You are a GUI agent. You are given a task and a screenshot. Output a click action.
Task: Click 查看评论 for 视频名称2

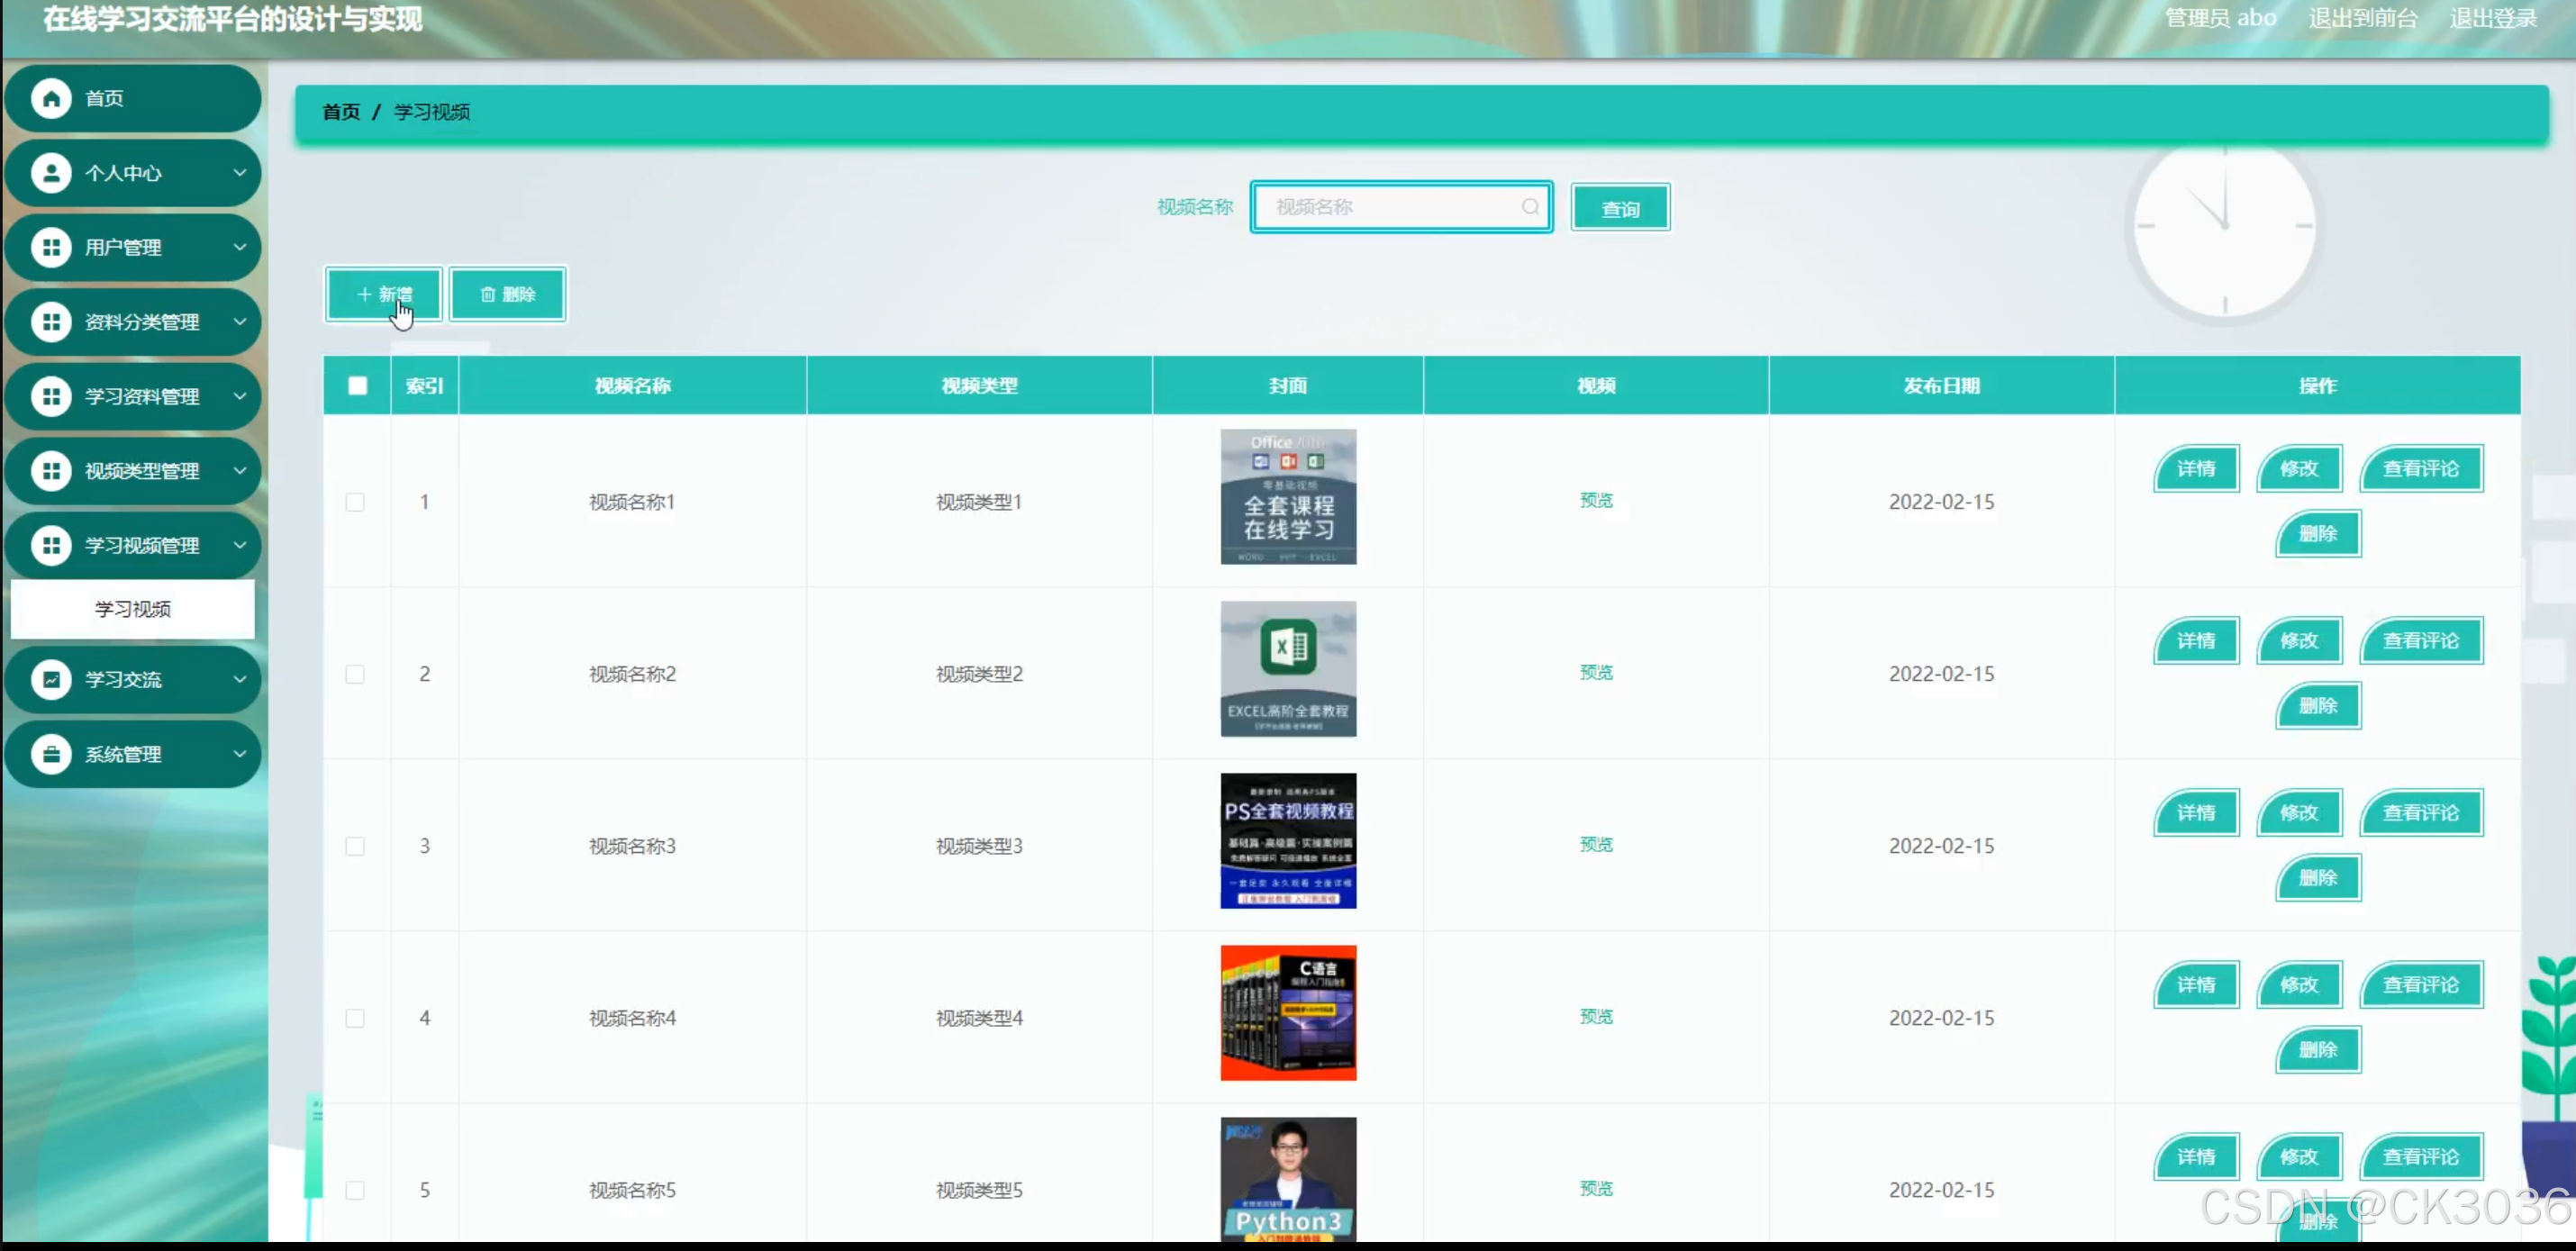2420,641
